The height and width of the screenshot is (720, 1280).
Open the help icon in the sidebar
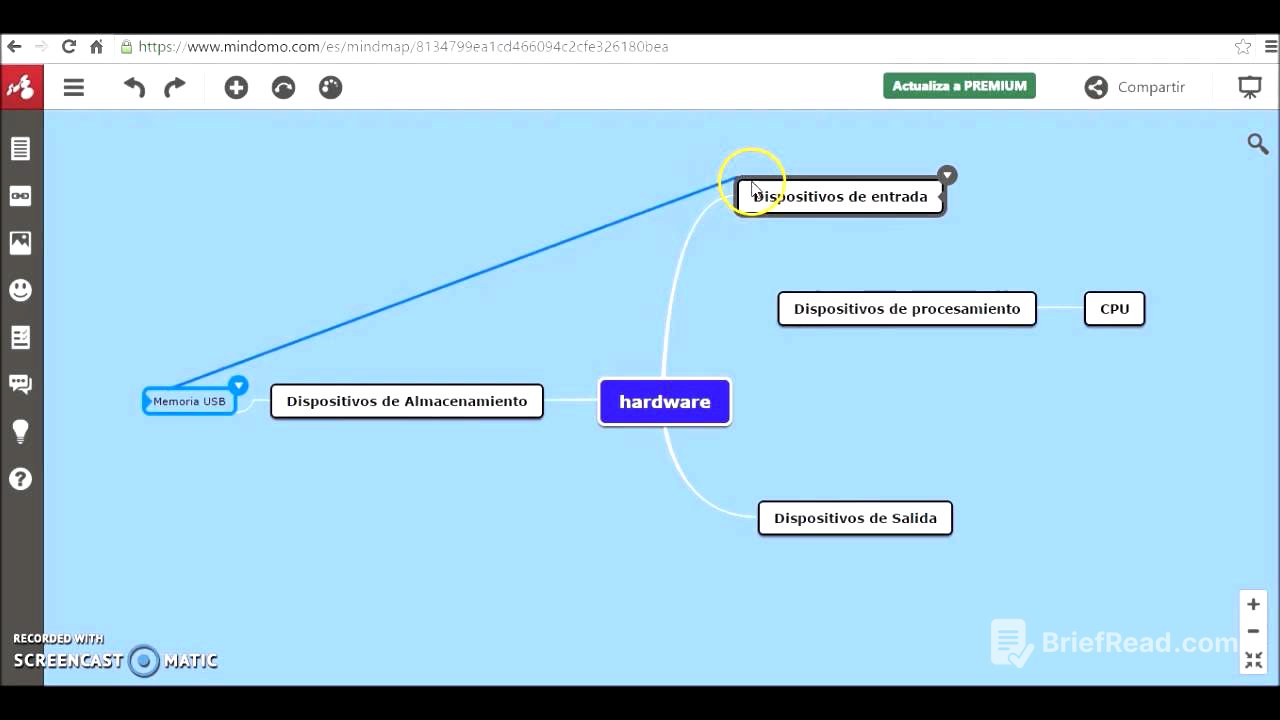click(x=20, y=478)
